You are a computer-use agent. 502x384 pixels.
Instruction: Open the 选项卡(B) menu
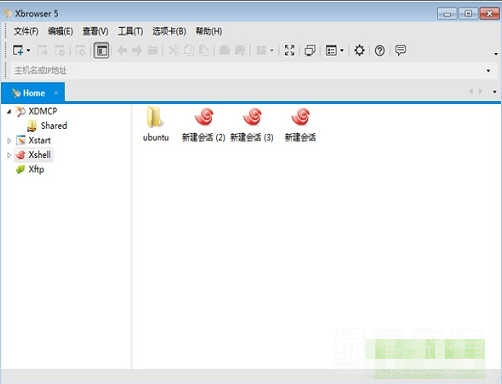[x=169, y=31]
